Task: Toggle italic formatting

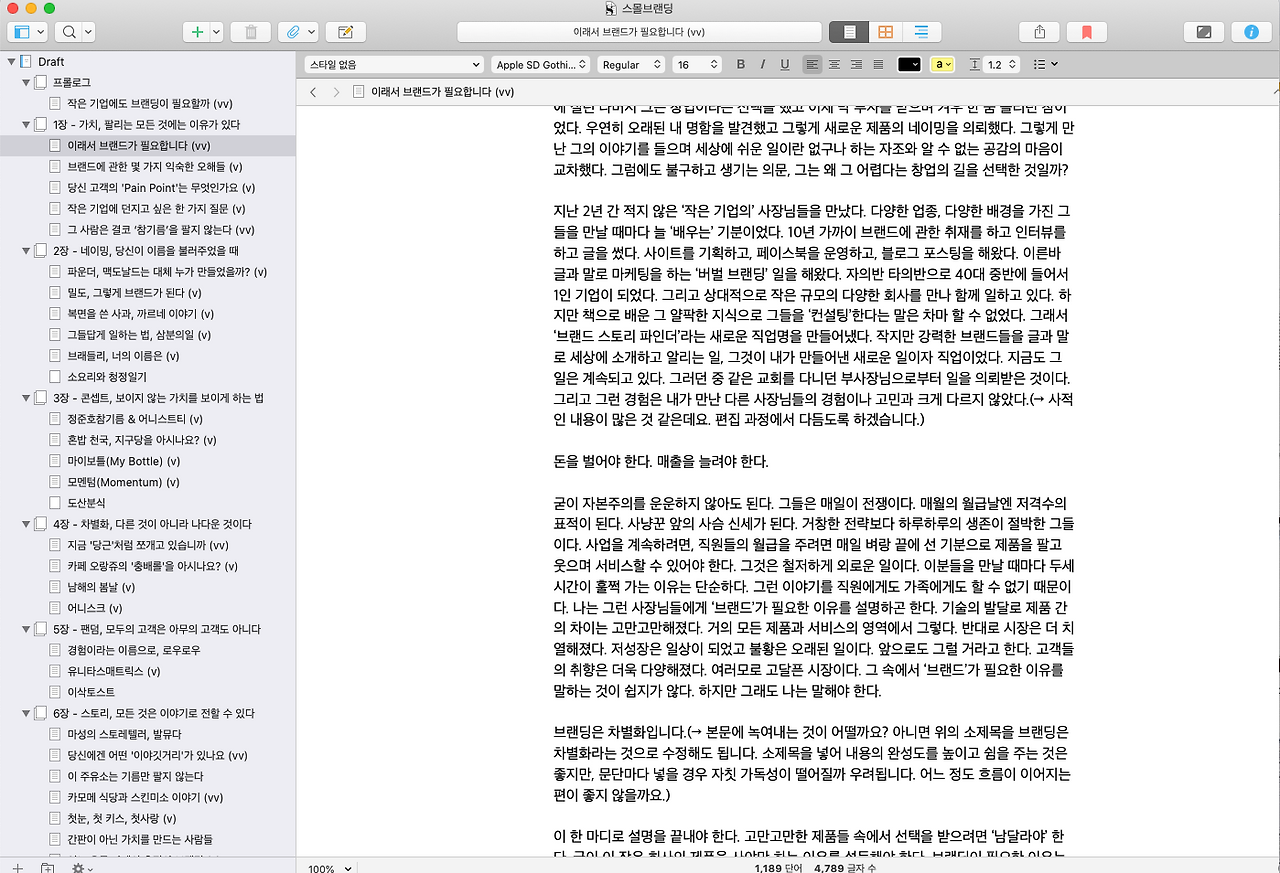Action: click(762, 64)
